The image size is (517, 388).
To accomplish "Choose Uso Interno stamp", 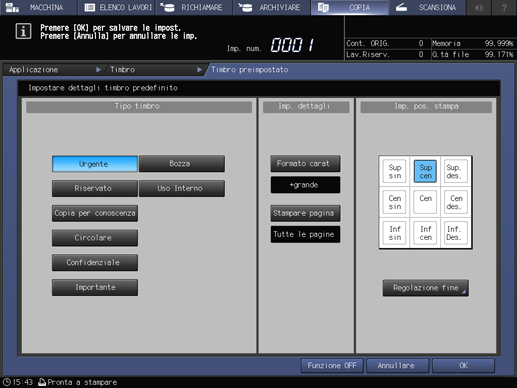I will pos(182,188).
